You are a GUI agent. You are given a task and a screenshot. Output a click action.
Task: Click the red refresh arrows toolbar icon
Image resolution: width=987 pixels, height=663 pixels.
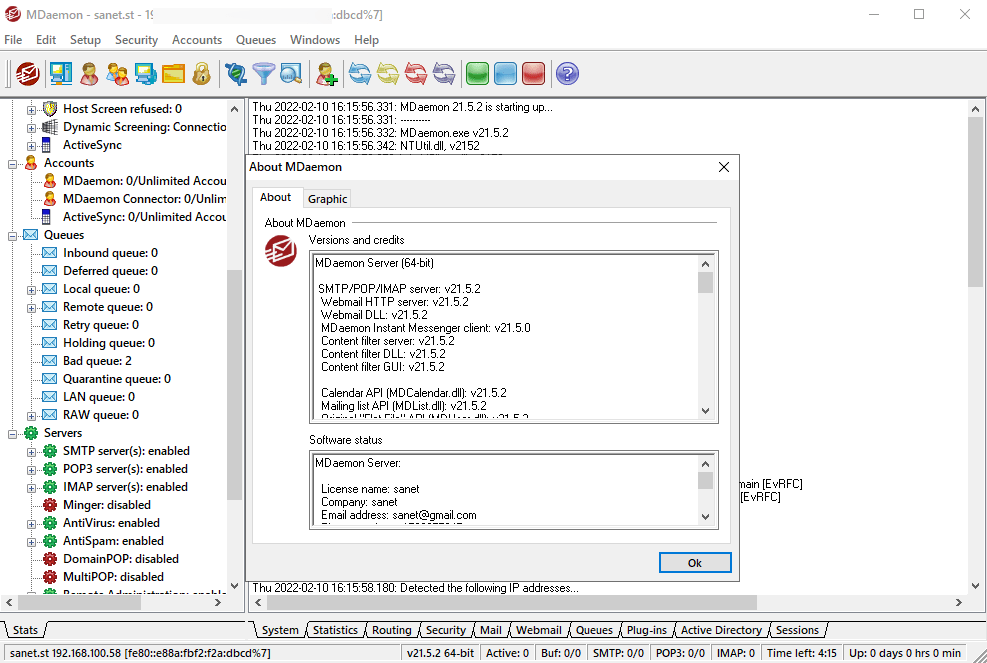click(x=415, y=74)
